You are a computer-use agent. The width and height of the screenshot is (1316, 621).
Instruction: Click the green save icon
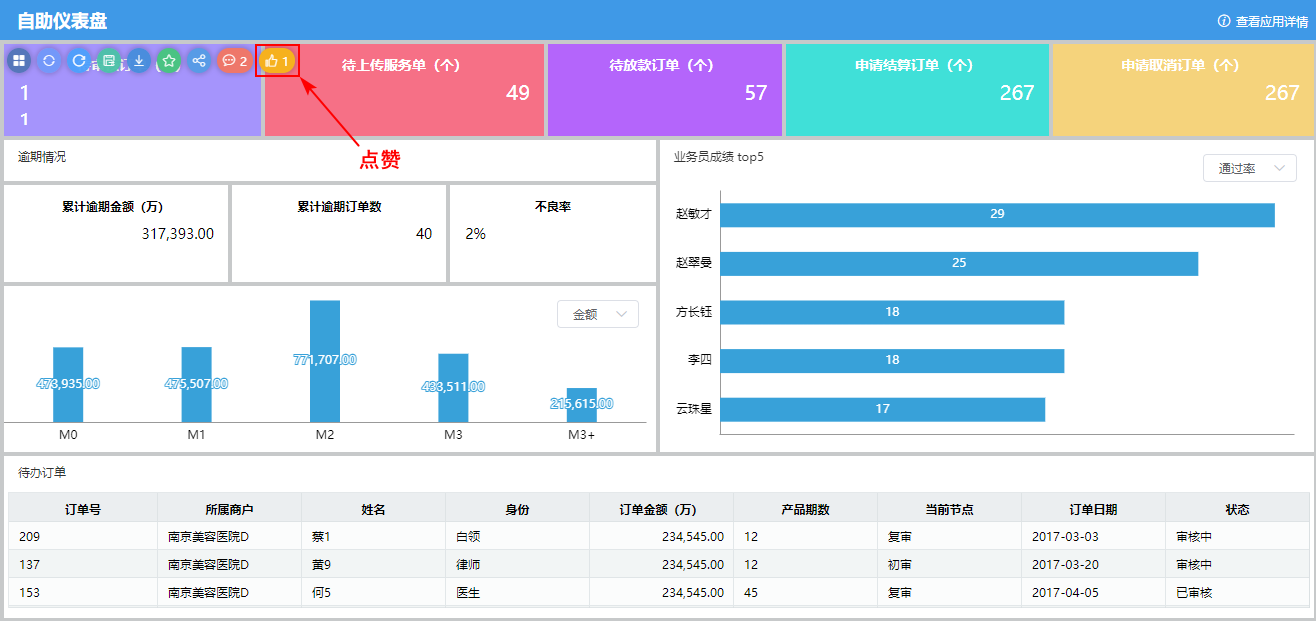point(109,61)
